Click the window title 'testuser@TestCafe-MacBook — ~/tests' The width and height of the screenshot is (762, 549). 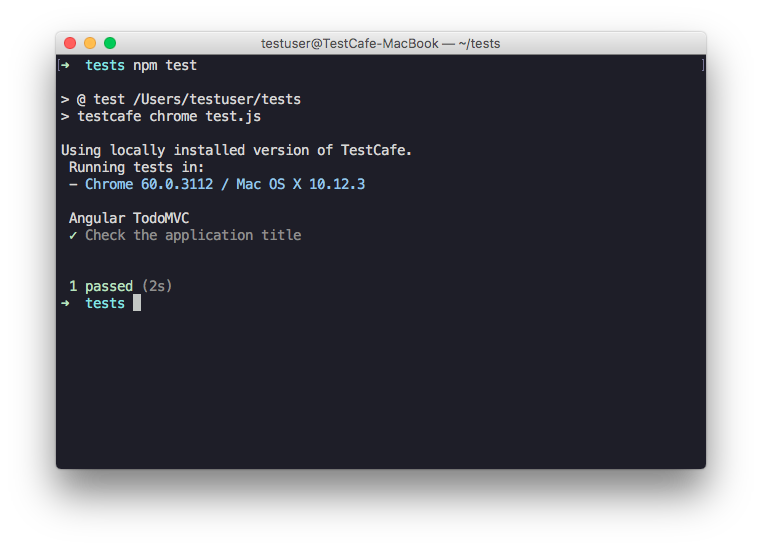(x=380, y=43)
